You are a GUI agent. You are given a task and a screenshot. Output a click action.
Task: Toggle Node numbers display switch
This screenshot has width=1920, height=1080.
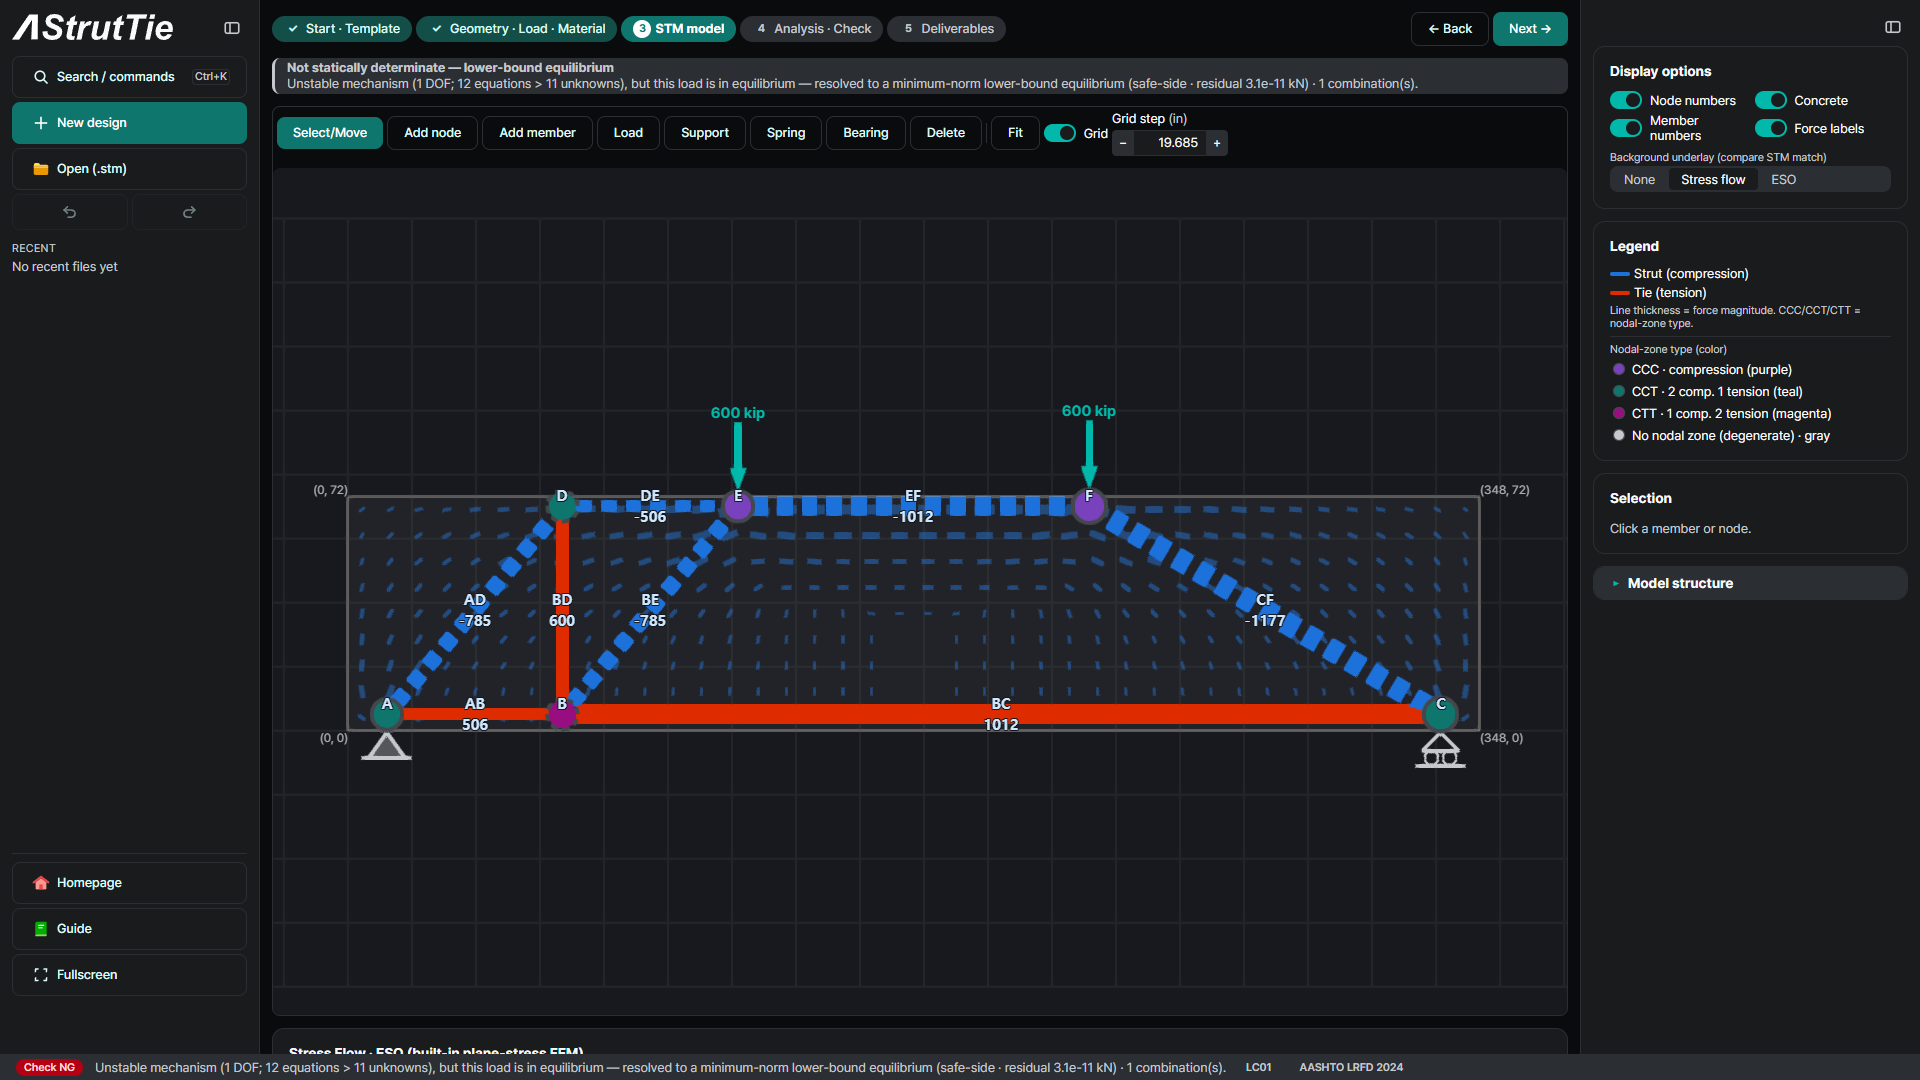click(1626, 100)
